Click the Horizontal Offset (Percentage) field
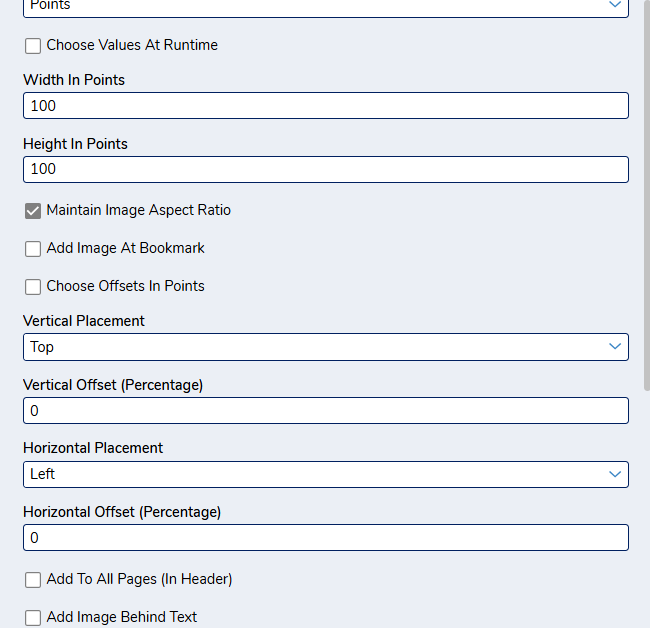Viewport: 650px width, 628px height. [326, 538]
